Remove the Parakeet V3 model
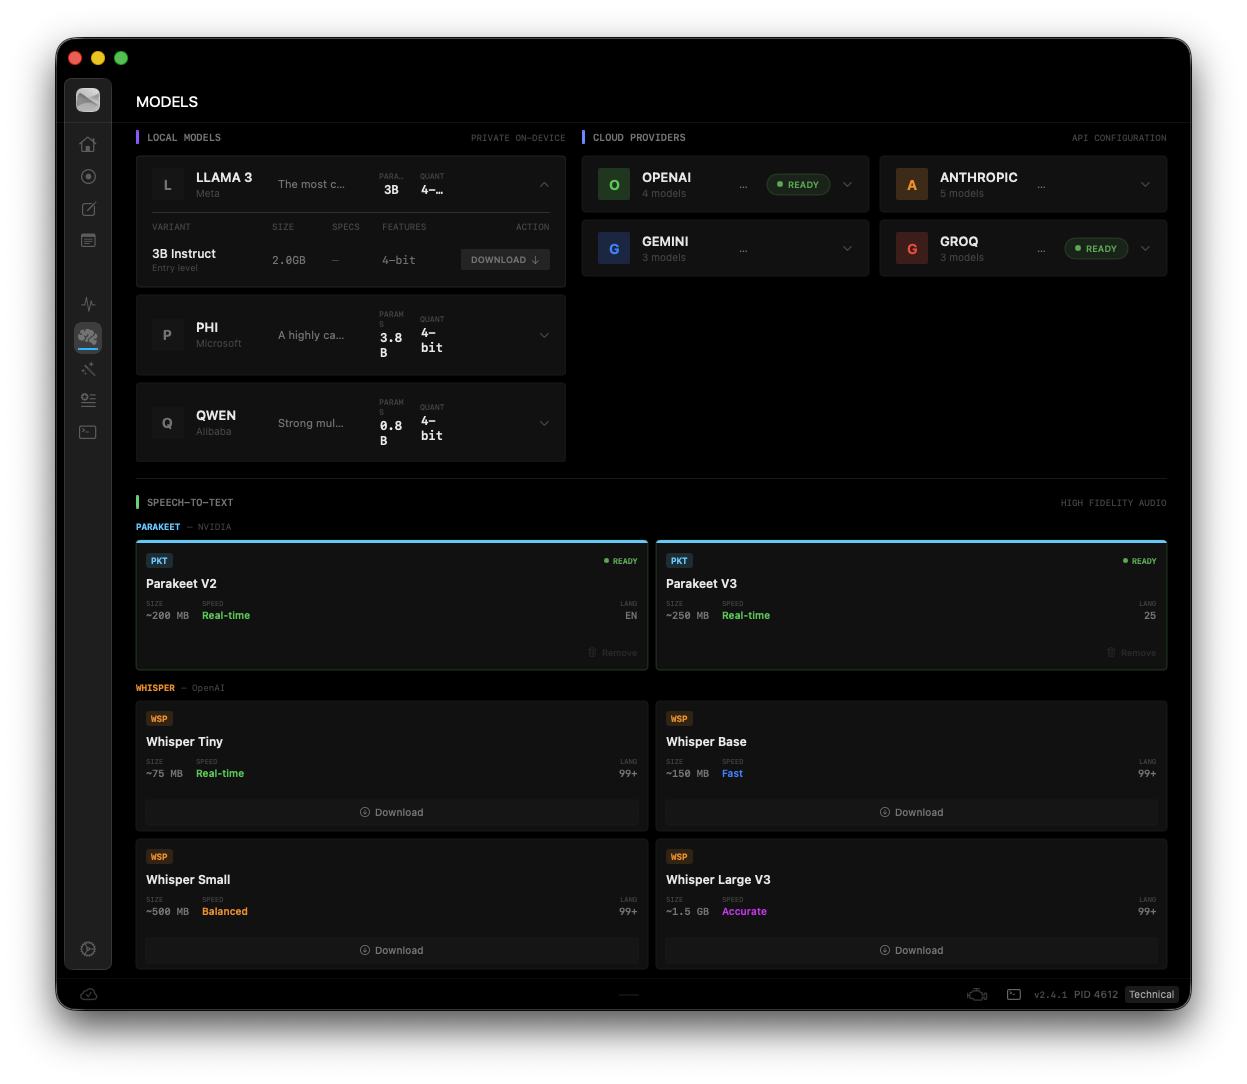This screenshot has height=1084, width=1247. click(1131, 652)
